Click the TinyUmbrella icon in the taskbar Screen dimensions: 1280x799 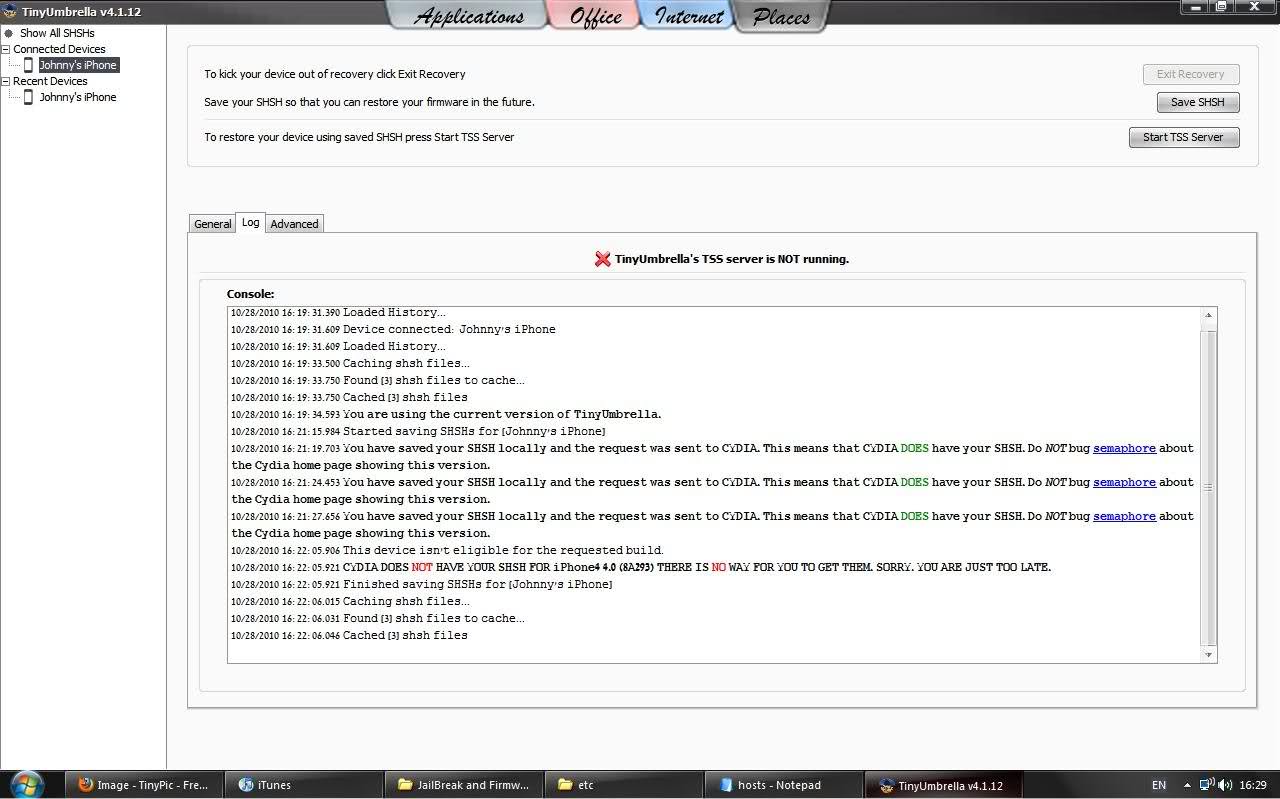(x=886, y=785)
